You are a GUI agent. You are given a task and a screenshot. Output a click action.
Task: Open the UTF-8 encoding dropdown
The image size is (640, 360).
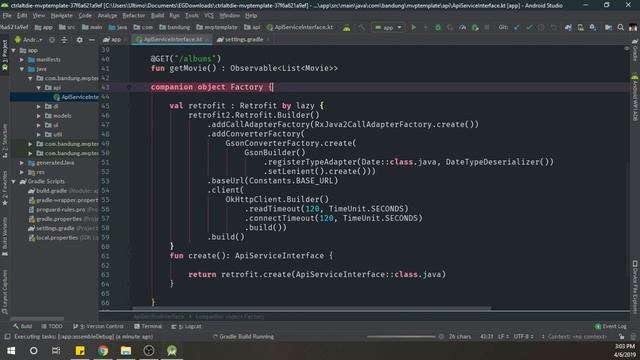523,337
